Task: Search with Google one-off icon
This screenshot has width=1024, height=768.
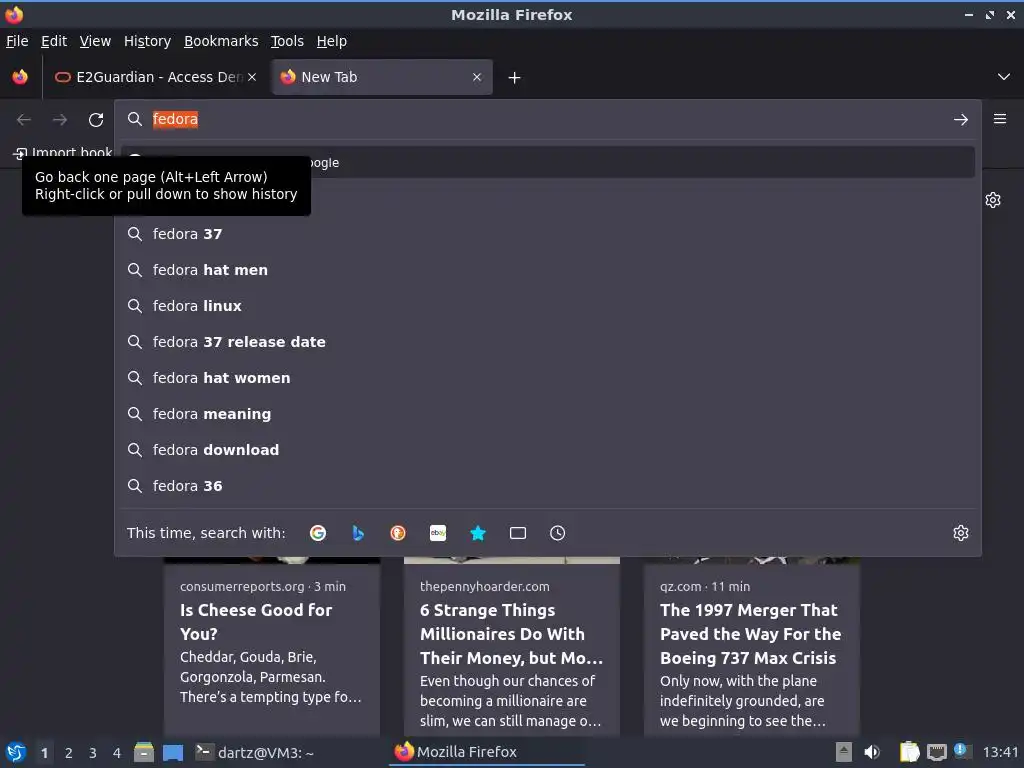Action: point(318,533)
